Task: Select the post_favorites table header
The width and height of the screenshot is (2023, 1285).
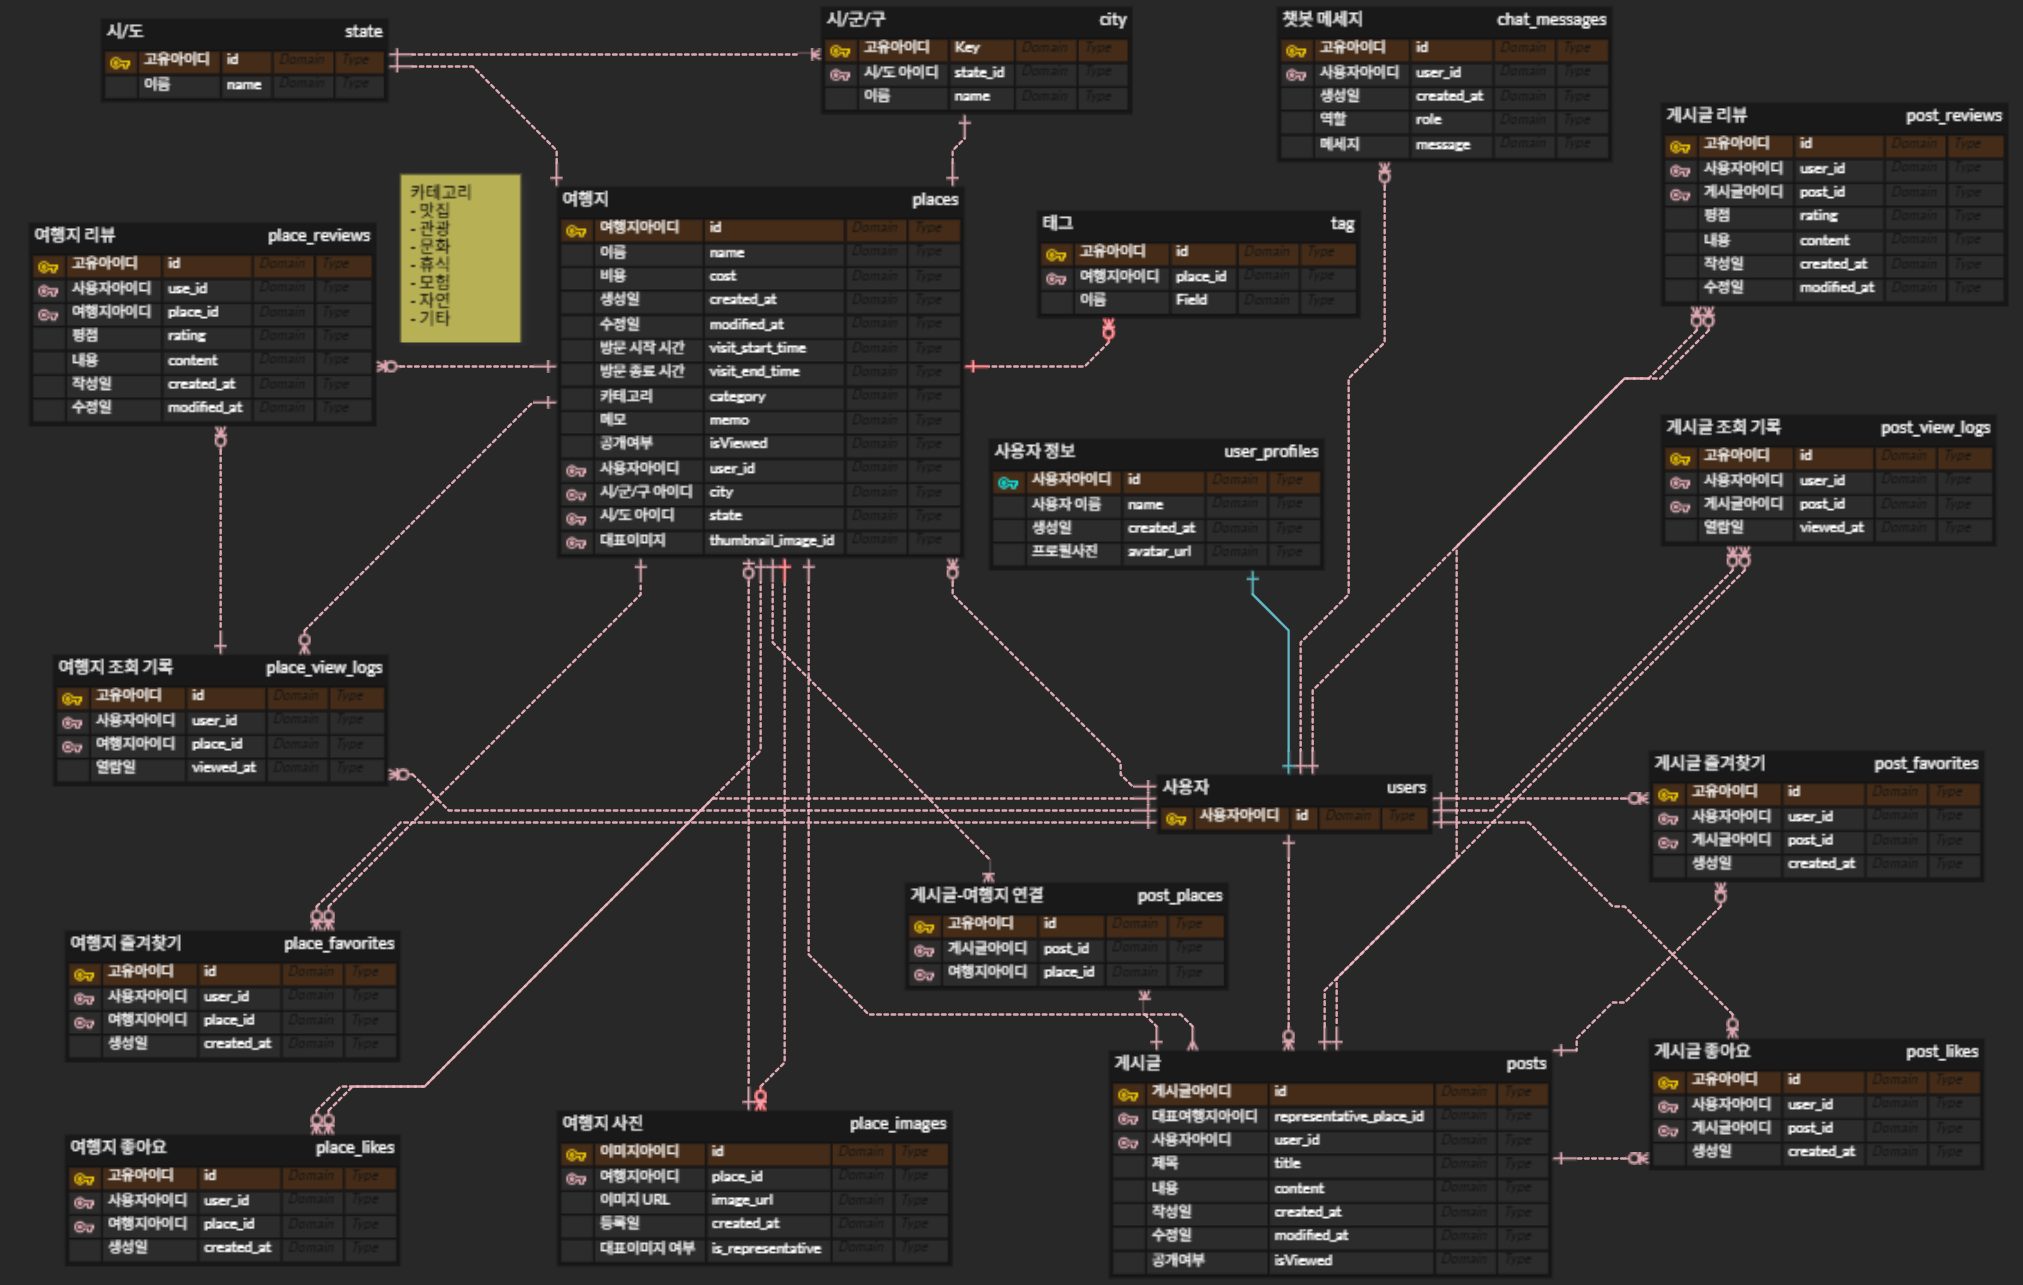Action: [x=1815, y=764]
